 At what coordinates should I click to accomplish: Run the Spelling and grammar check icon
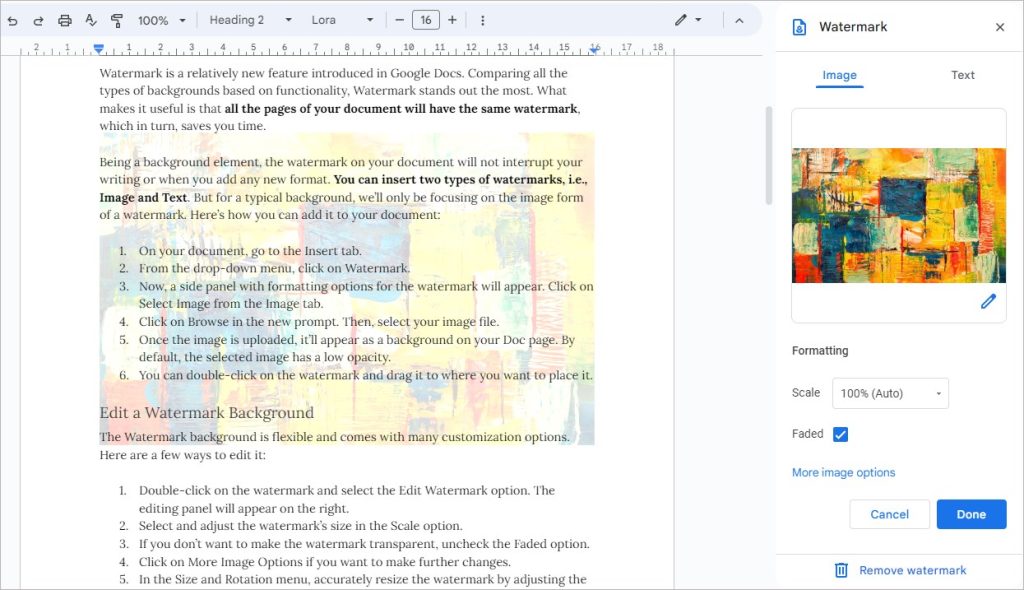tap(92, 19)
